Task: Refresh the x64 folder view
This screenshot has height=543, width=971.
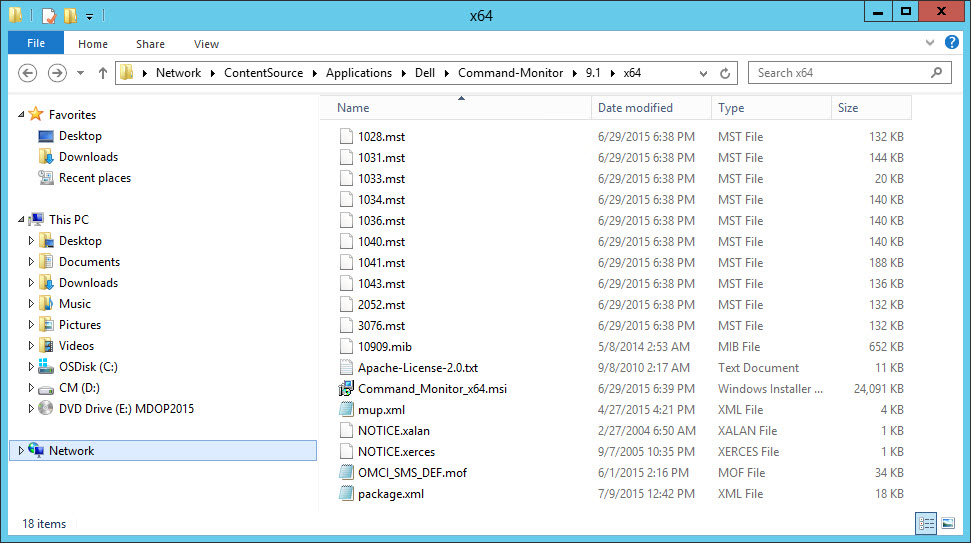Action: [x=726, y=73]
